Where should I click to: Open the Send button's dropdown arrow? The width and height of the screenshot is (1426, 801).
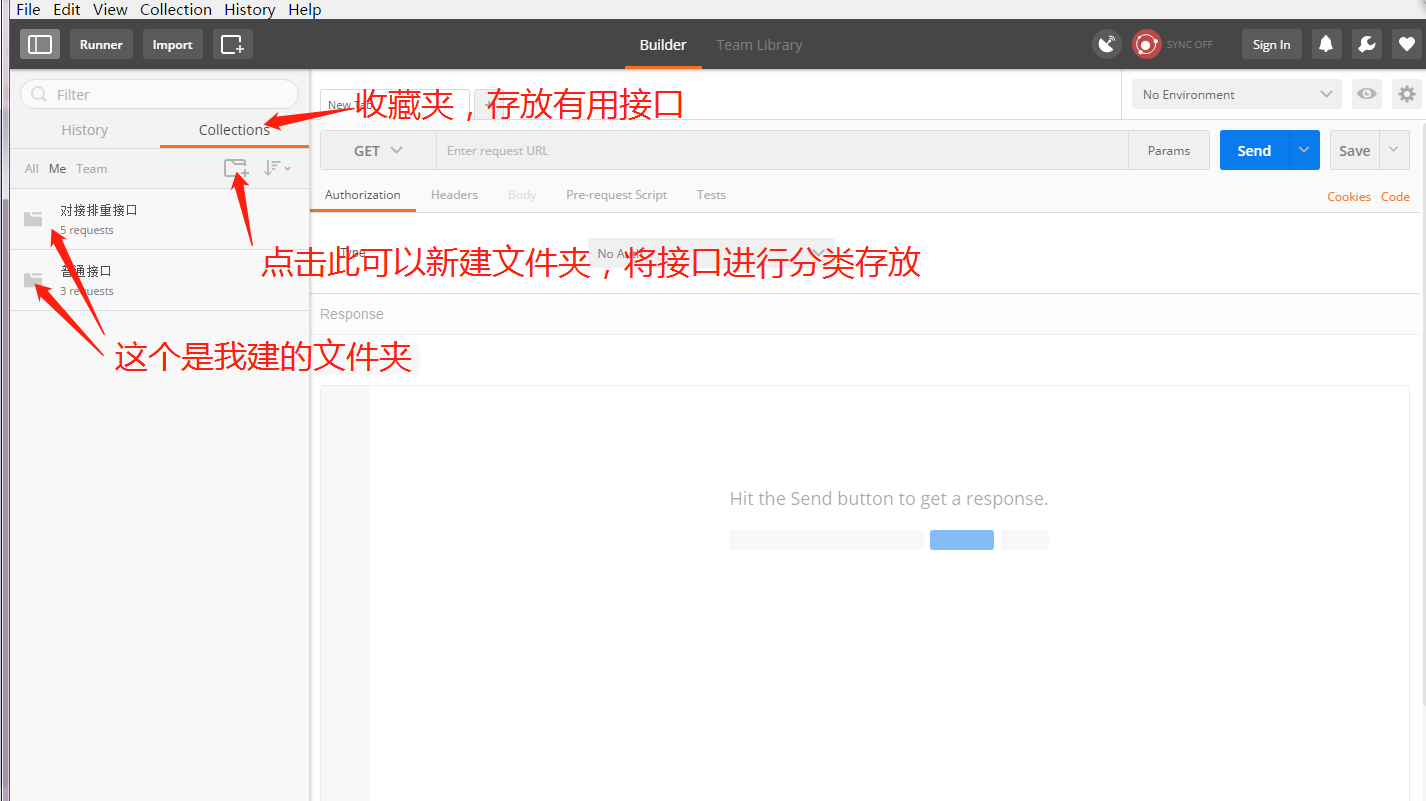point(1304,150)
